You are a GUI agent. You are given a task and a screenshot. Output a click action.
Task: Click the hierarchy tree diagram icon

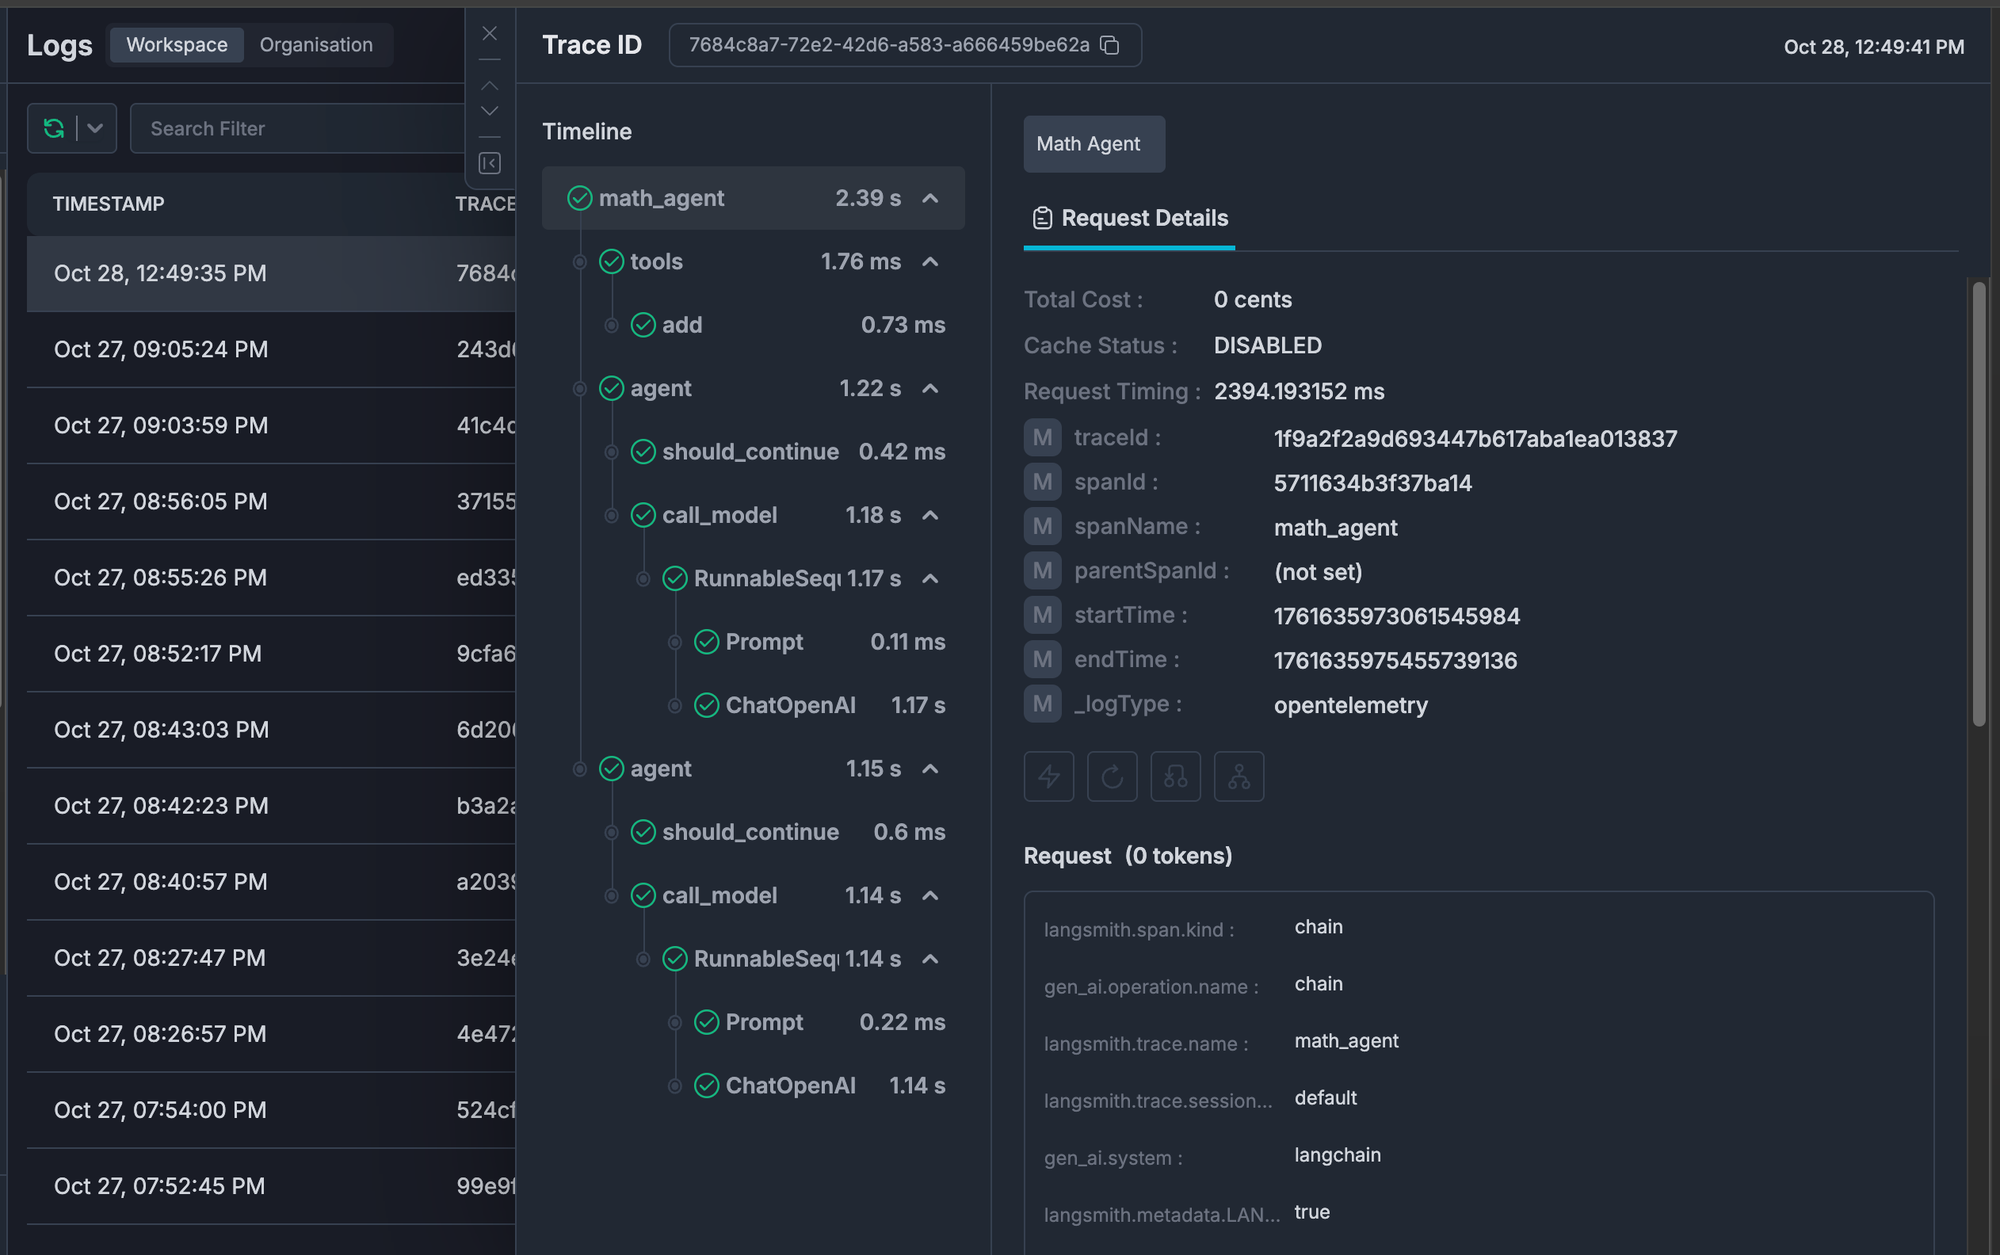click(1239, 776)
